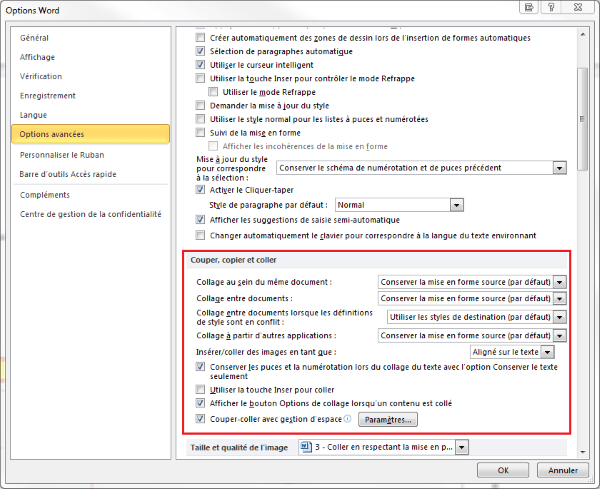
Task: Click the leftmost title bar icon beside help
Action: [529, 7]
